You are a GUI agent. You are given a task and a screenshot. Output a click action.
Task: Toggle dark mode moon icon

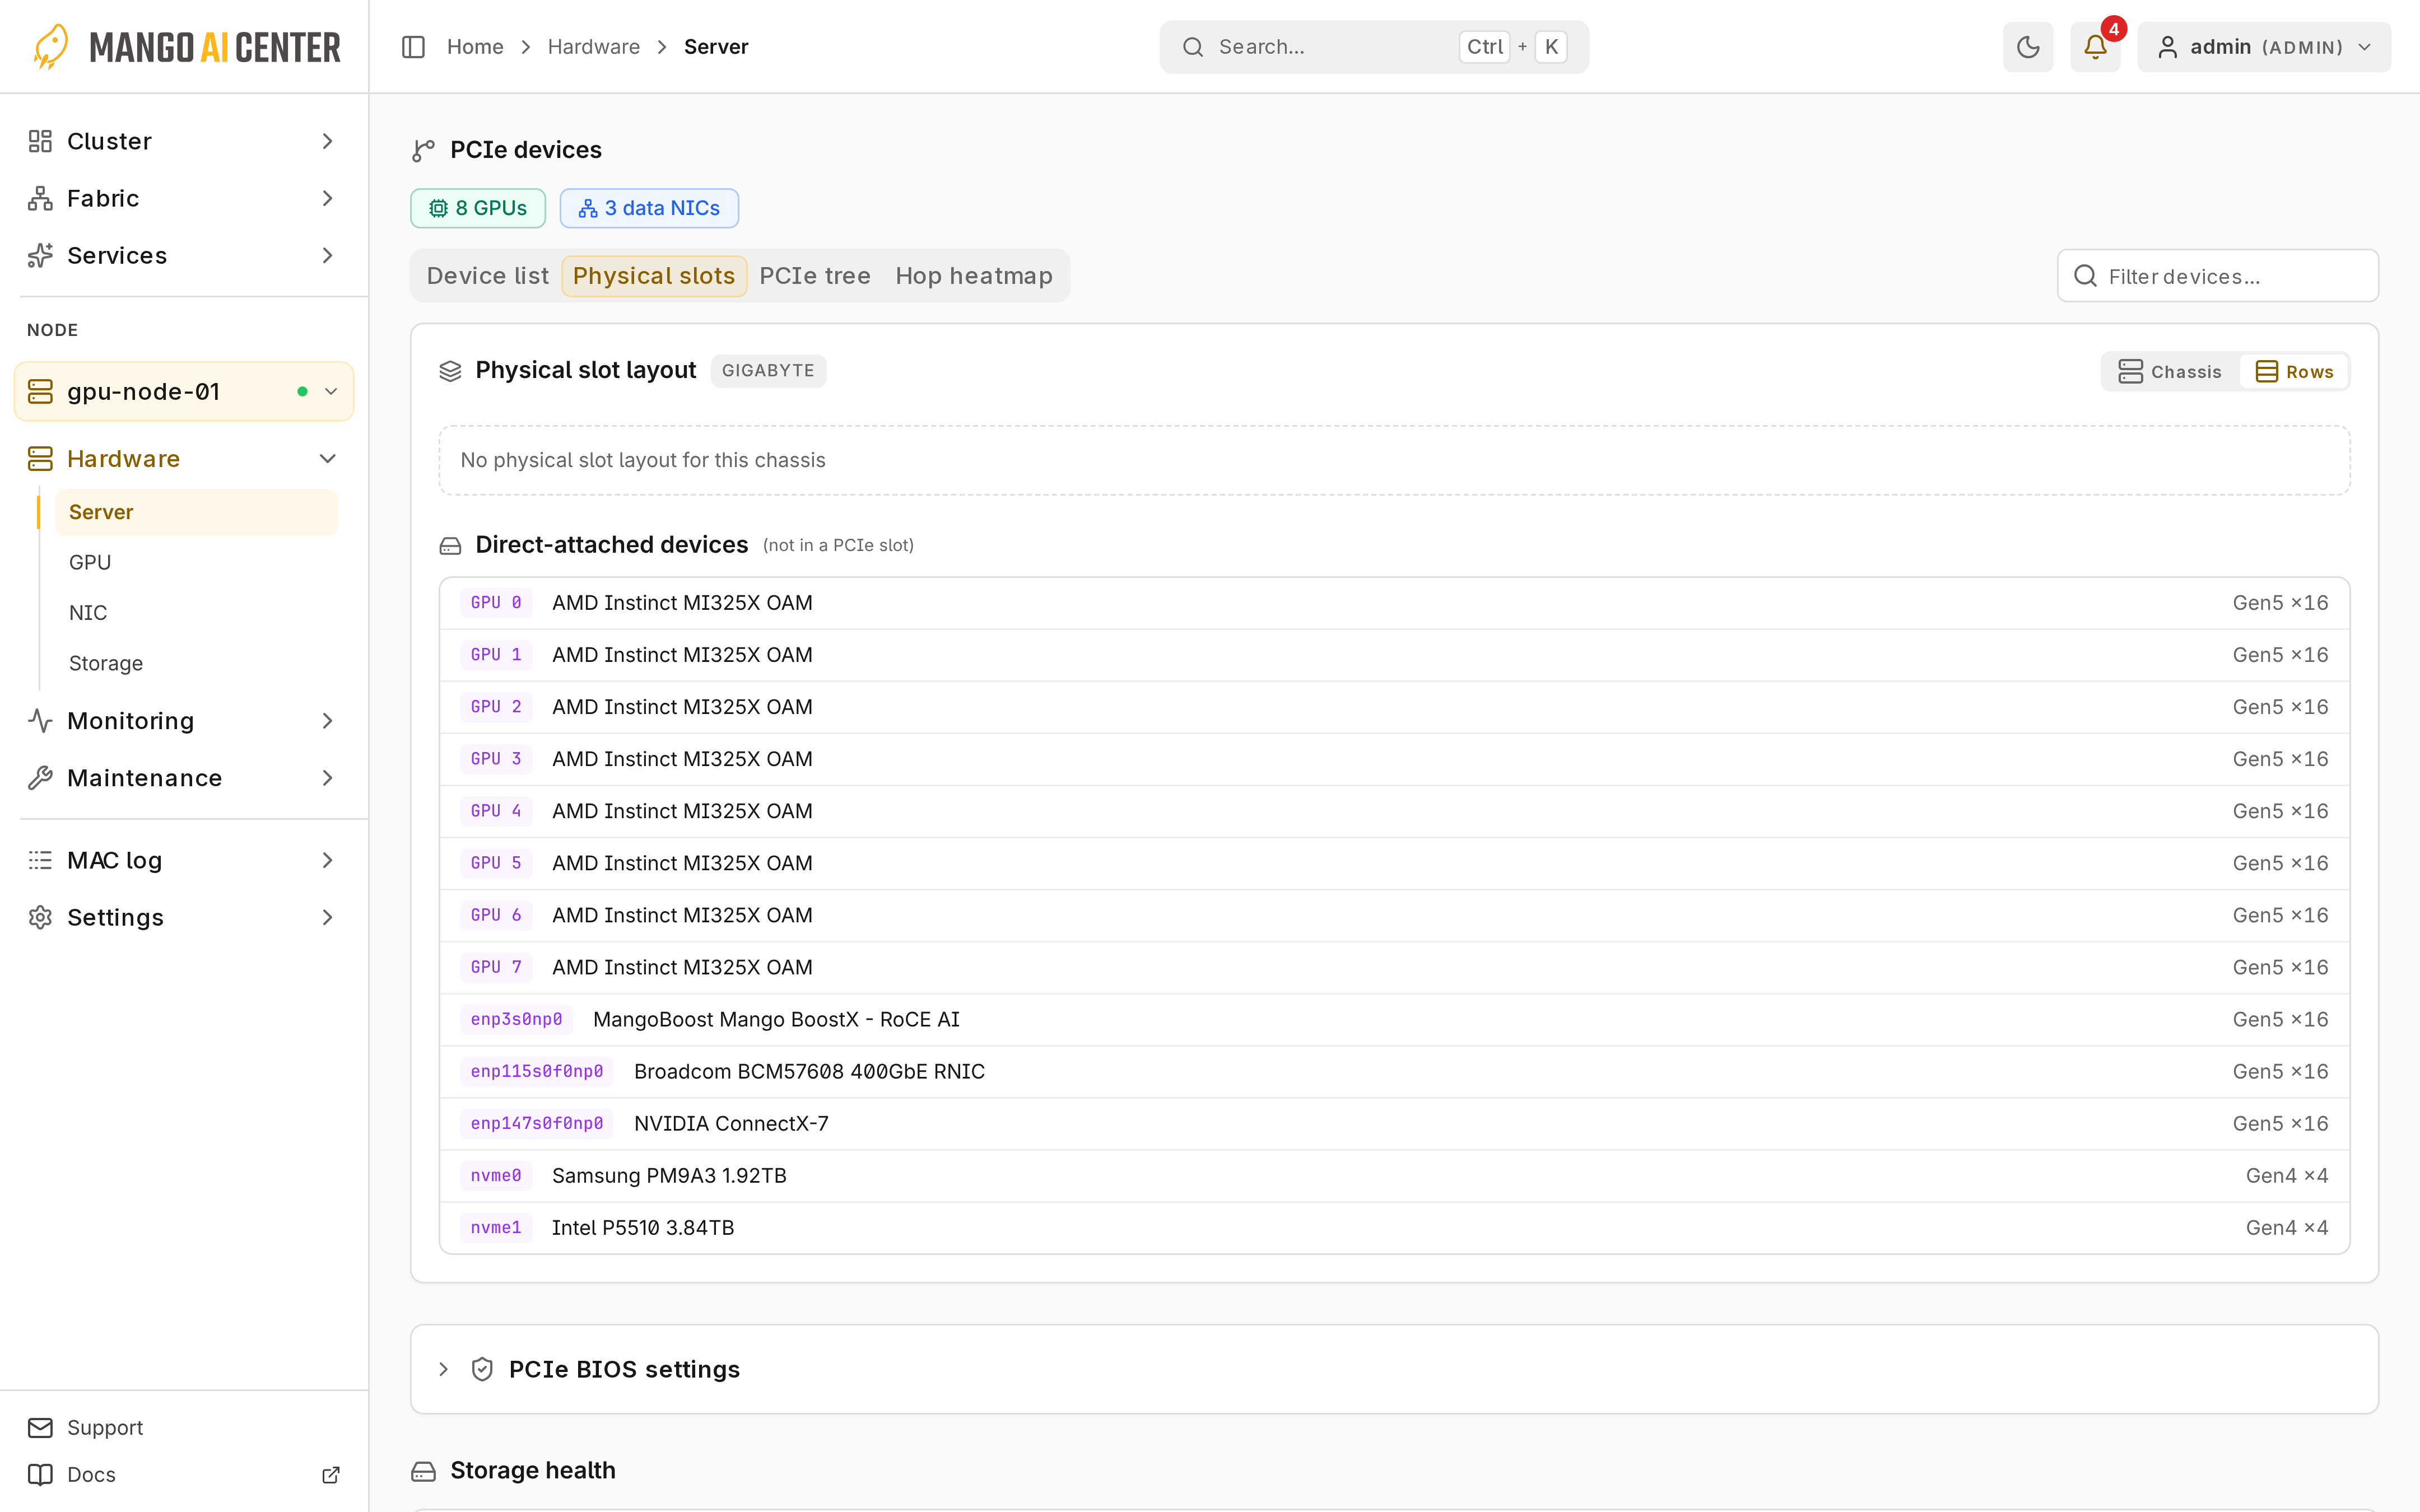tap(2027, 47)
